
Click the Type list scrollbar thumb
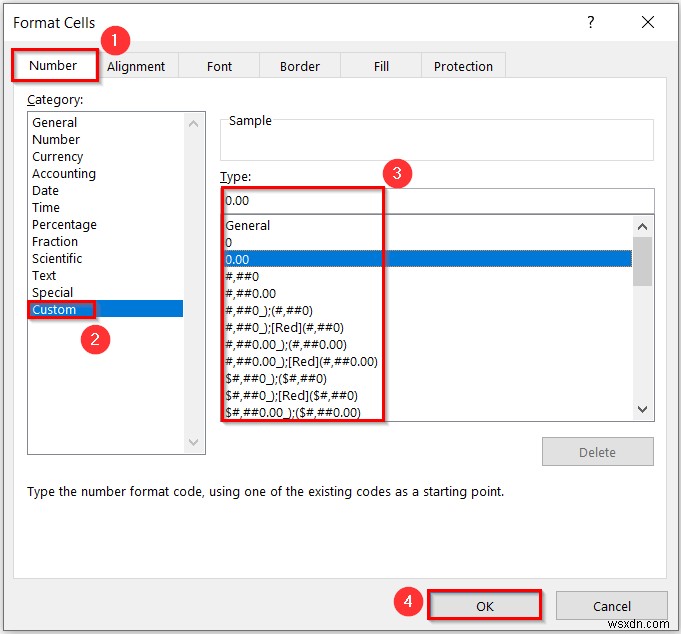(x=642, y=261)
